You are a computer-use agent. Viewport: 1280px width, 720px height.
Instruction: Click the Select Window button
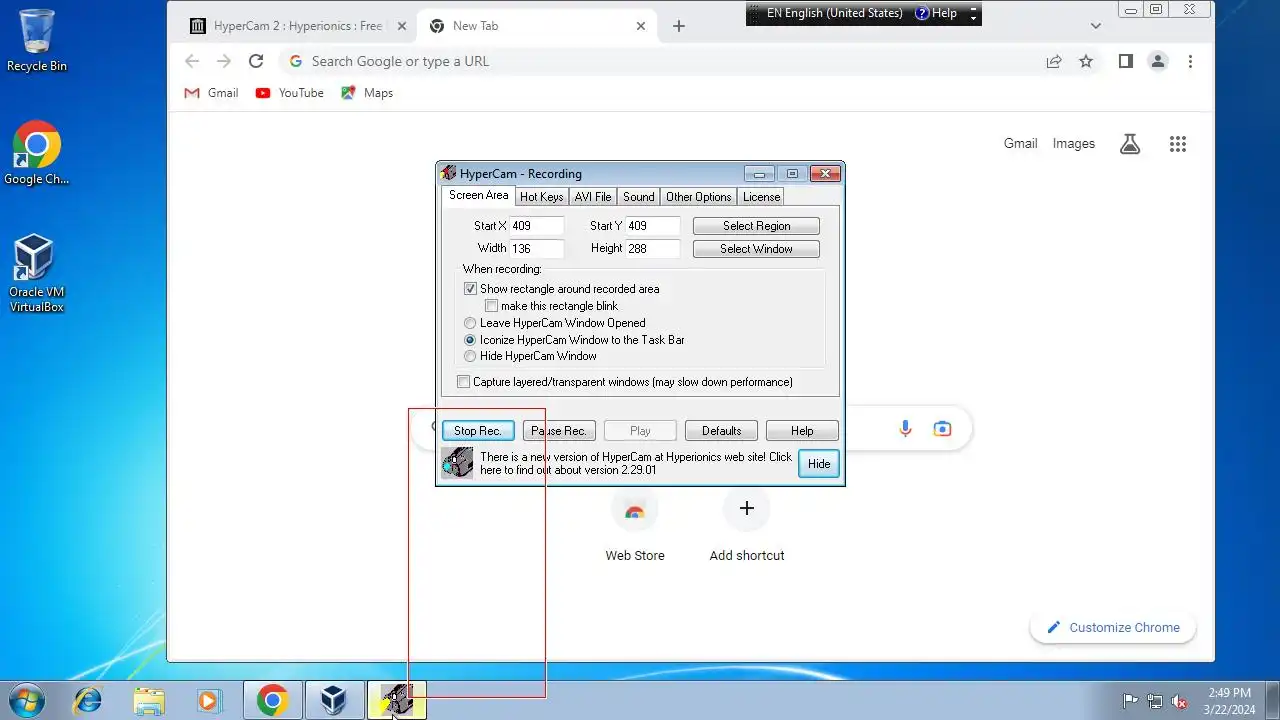coord(756,249)
